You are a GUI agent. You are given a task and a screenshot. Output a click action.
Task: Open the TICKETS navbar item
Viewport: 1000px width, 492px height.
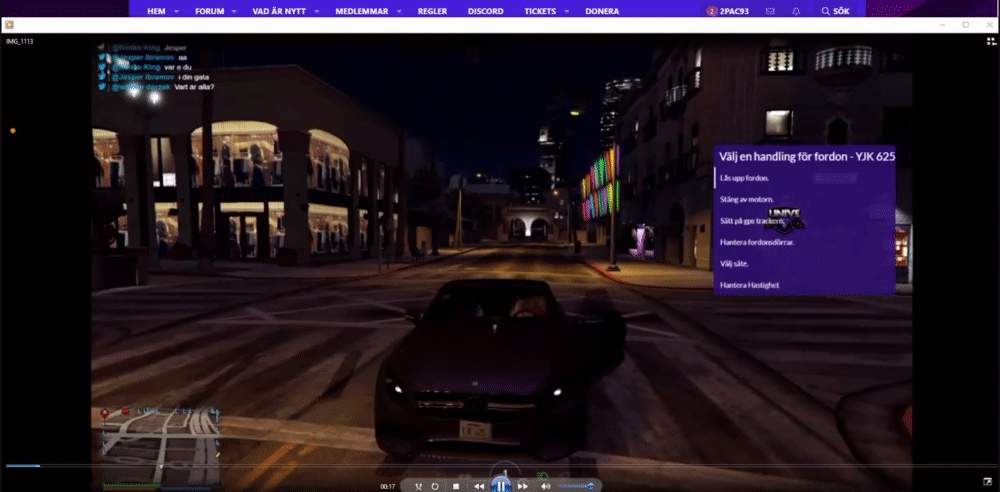point(540,11)
